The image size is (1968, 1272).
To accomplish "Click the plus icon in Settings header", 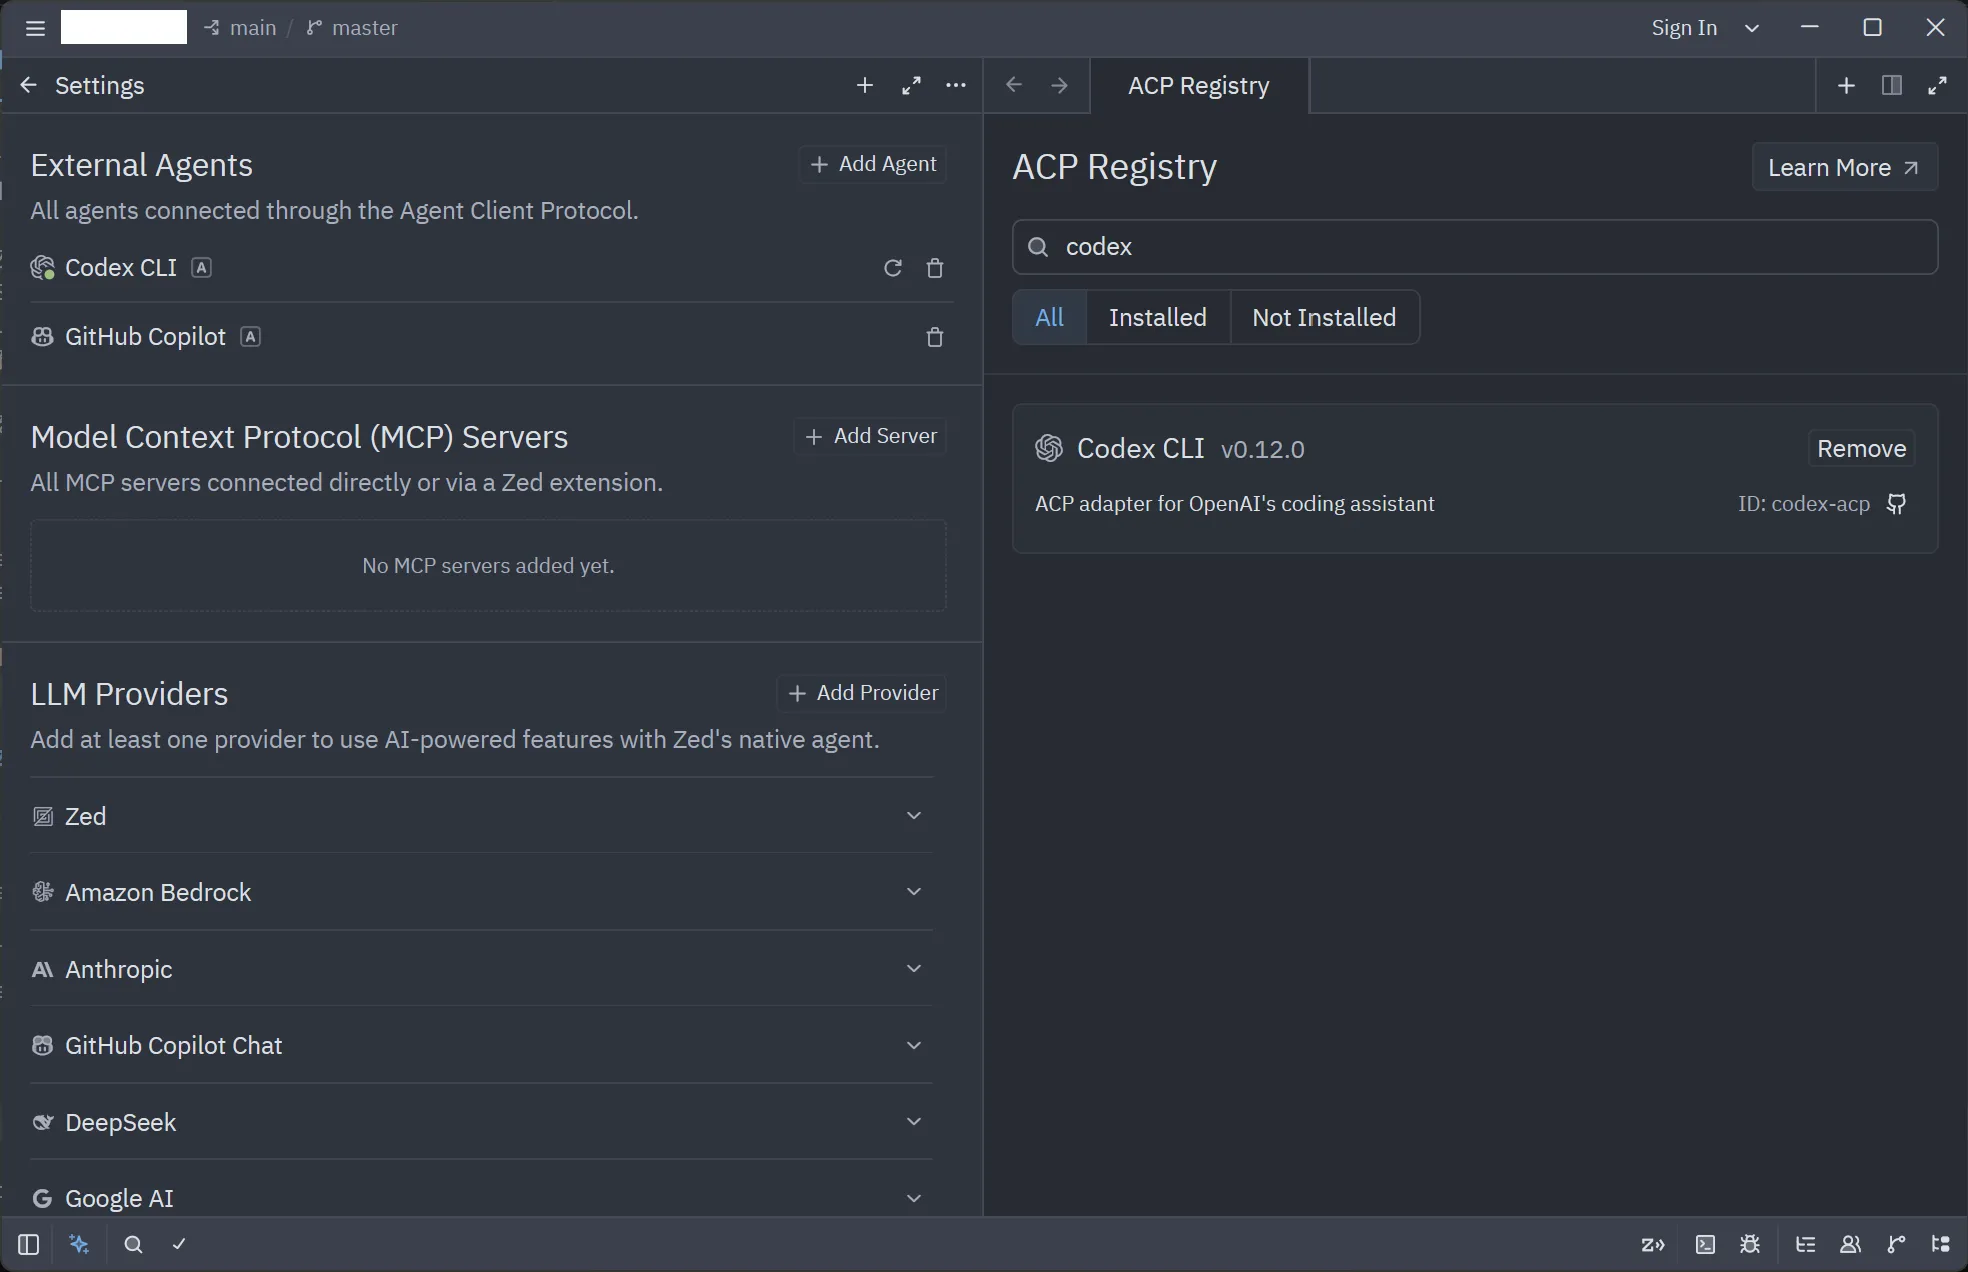I will coord(865,86).
